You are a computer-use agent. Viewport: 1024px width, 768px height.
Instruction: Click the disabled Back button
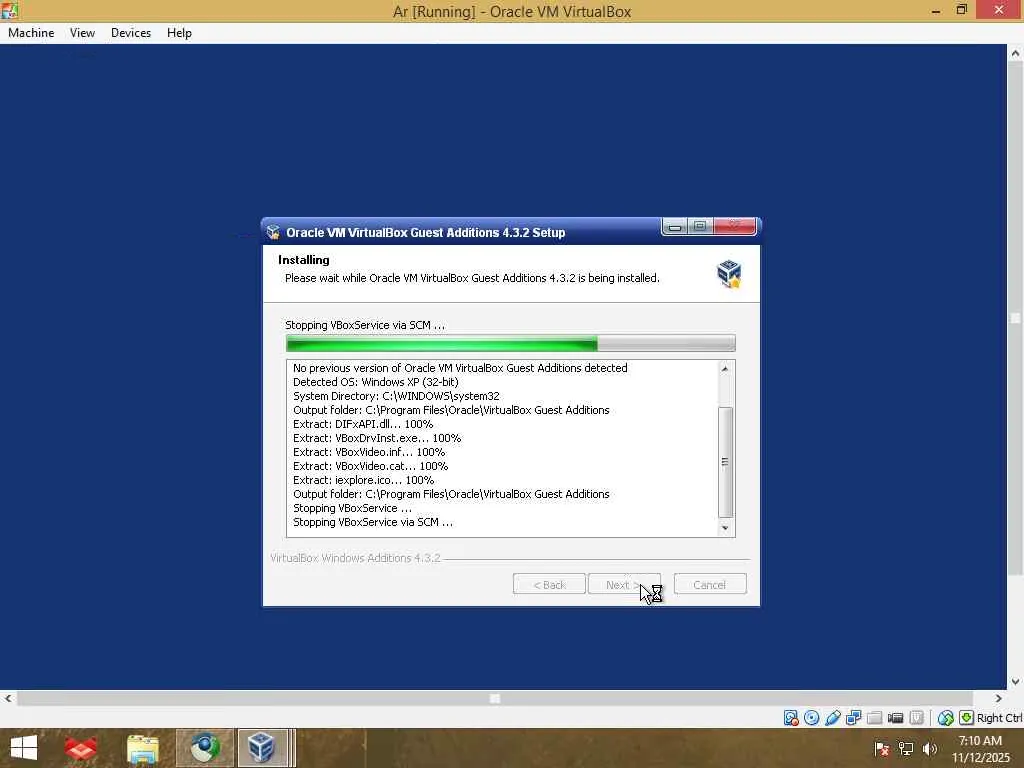(x=549, y=584)
